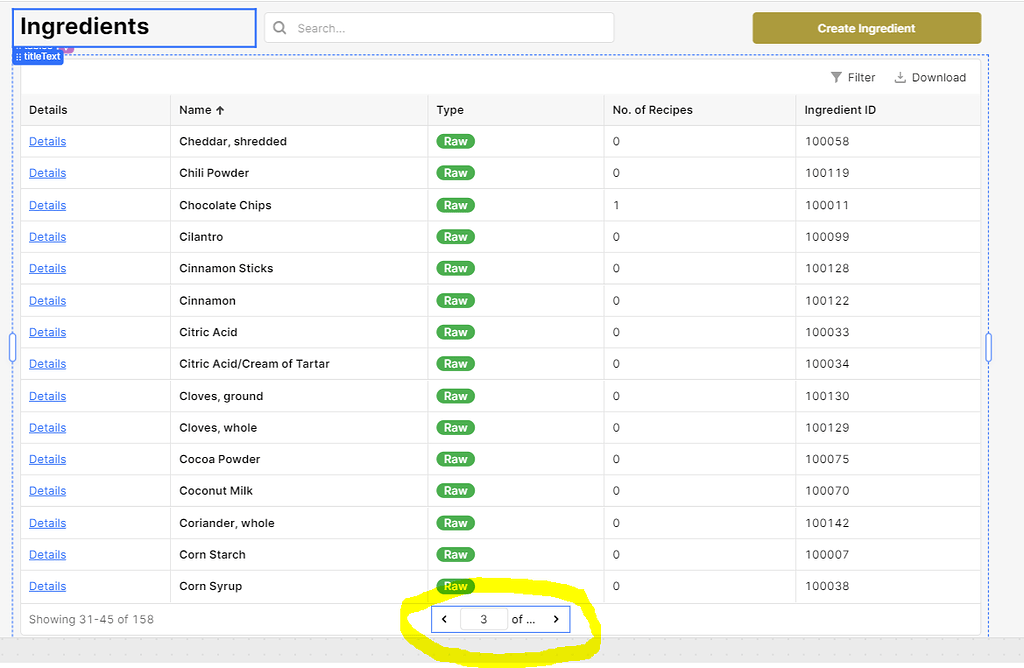Advance to next page with right chevron
The height and width of the screenshot is (668, 1024).
pyautogui.click(x=556, y=618)
